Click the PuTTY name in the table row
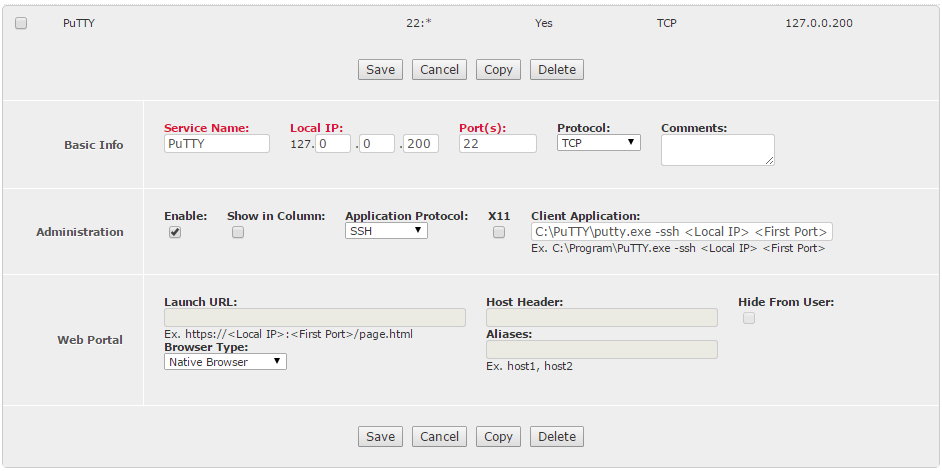The image size is (942, 471). pyautogui.click(x=79, y=23)
